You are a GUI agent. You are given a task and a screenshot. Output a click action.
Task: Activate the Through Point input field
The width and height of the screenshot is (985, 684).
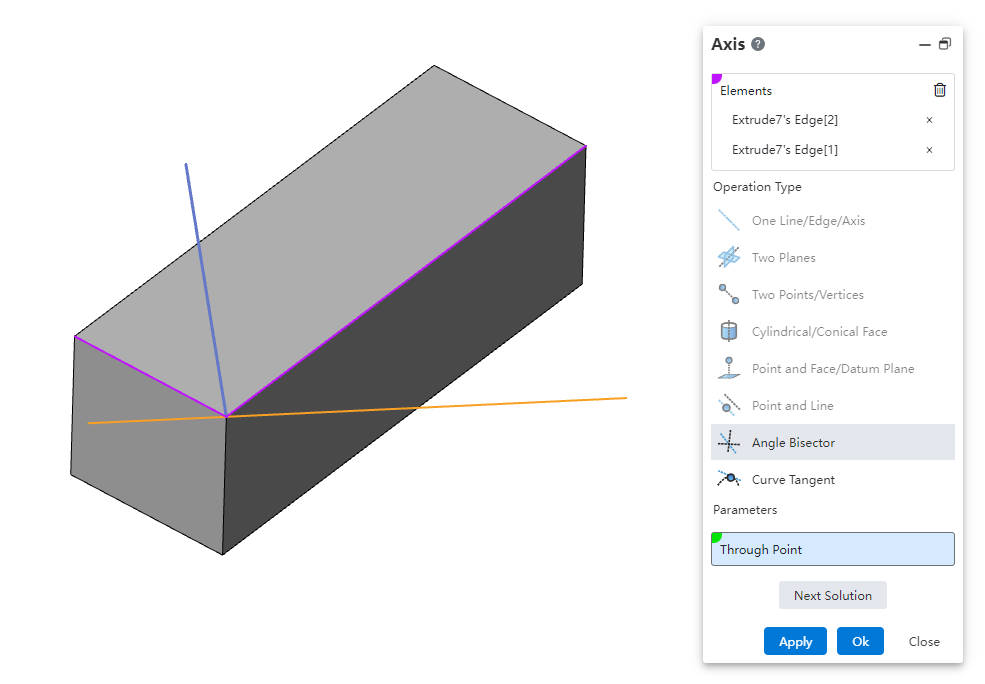click(x=832, y=549)
